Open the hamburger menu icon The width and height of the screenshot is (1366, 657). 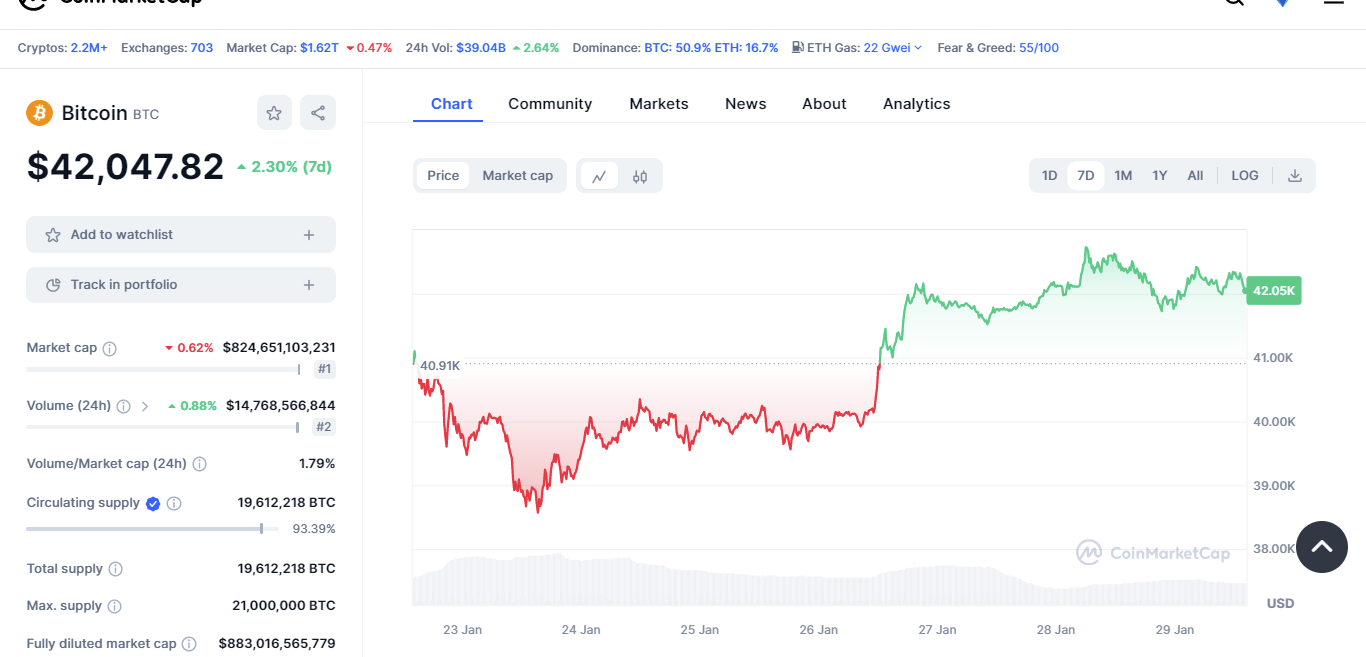coord(1334,3)
